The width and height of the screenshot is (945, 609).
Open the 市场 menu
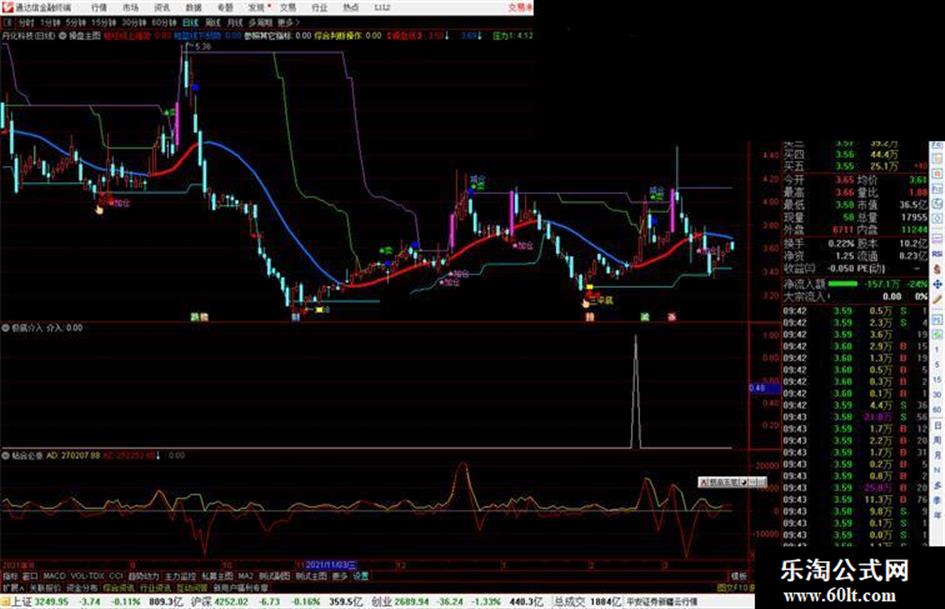tap(130, 7)
